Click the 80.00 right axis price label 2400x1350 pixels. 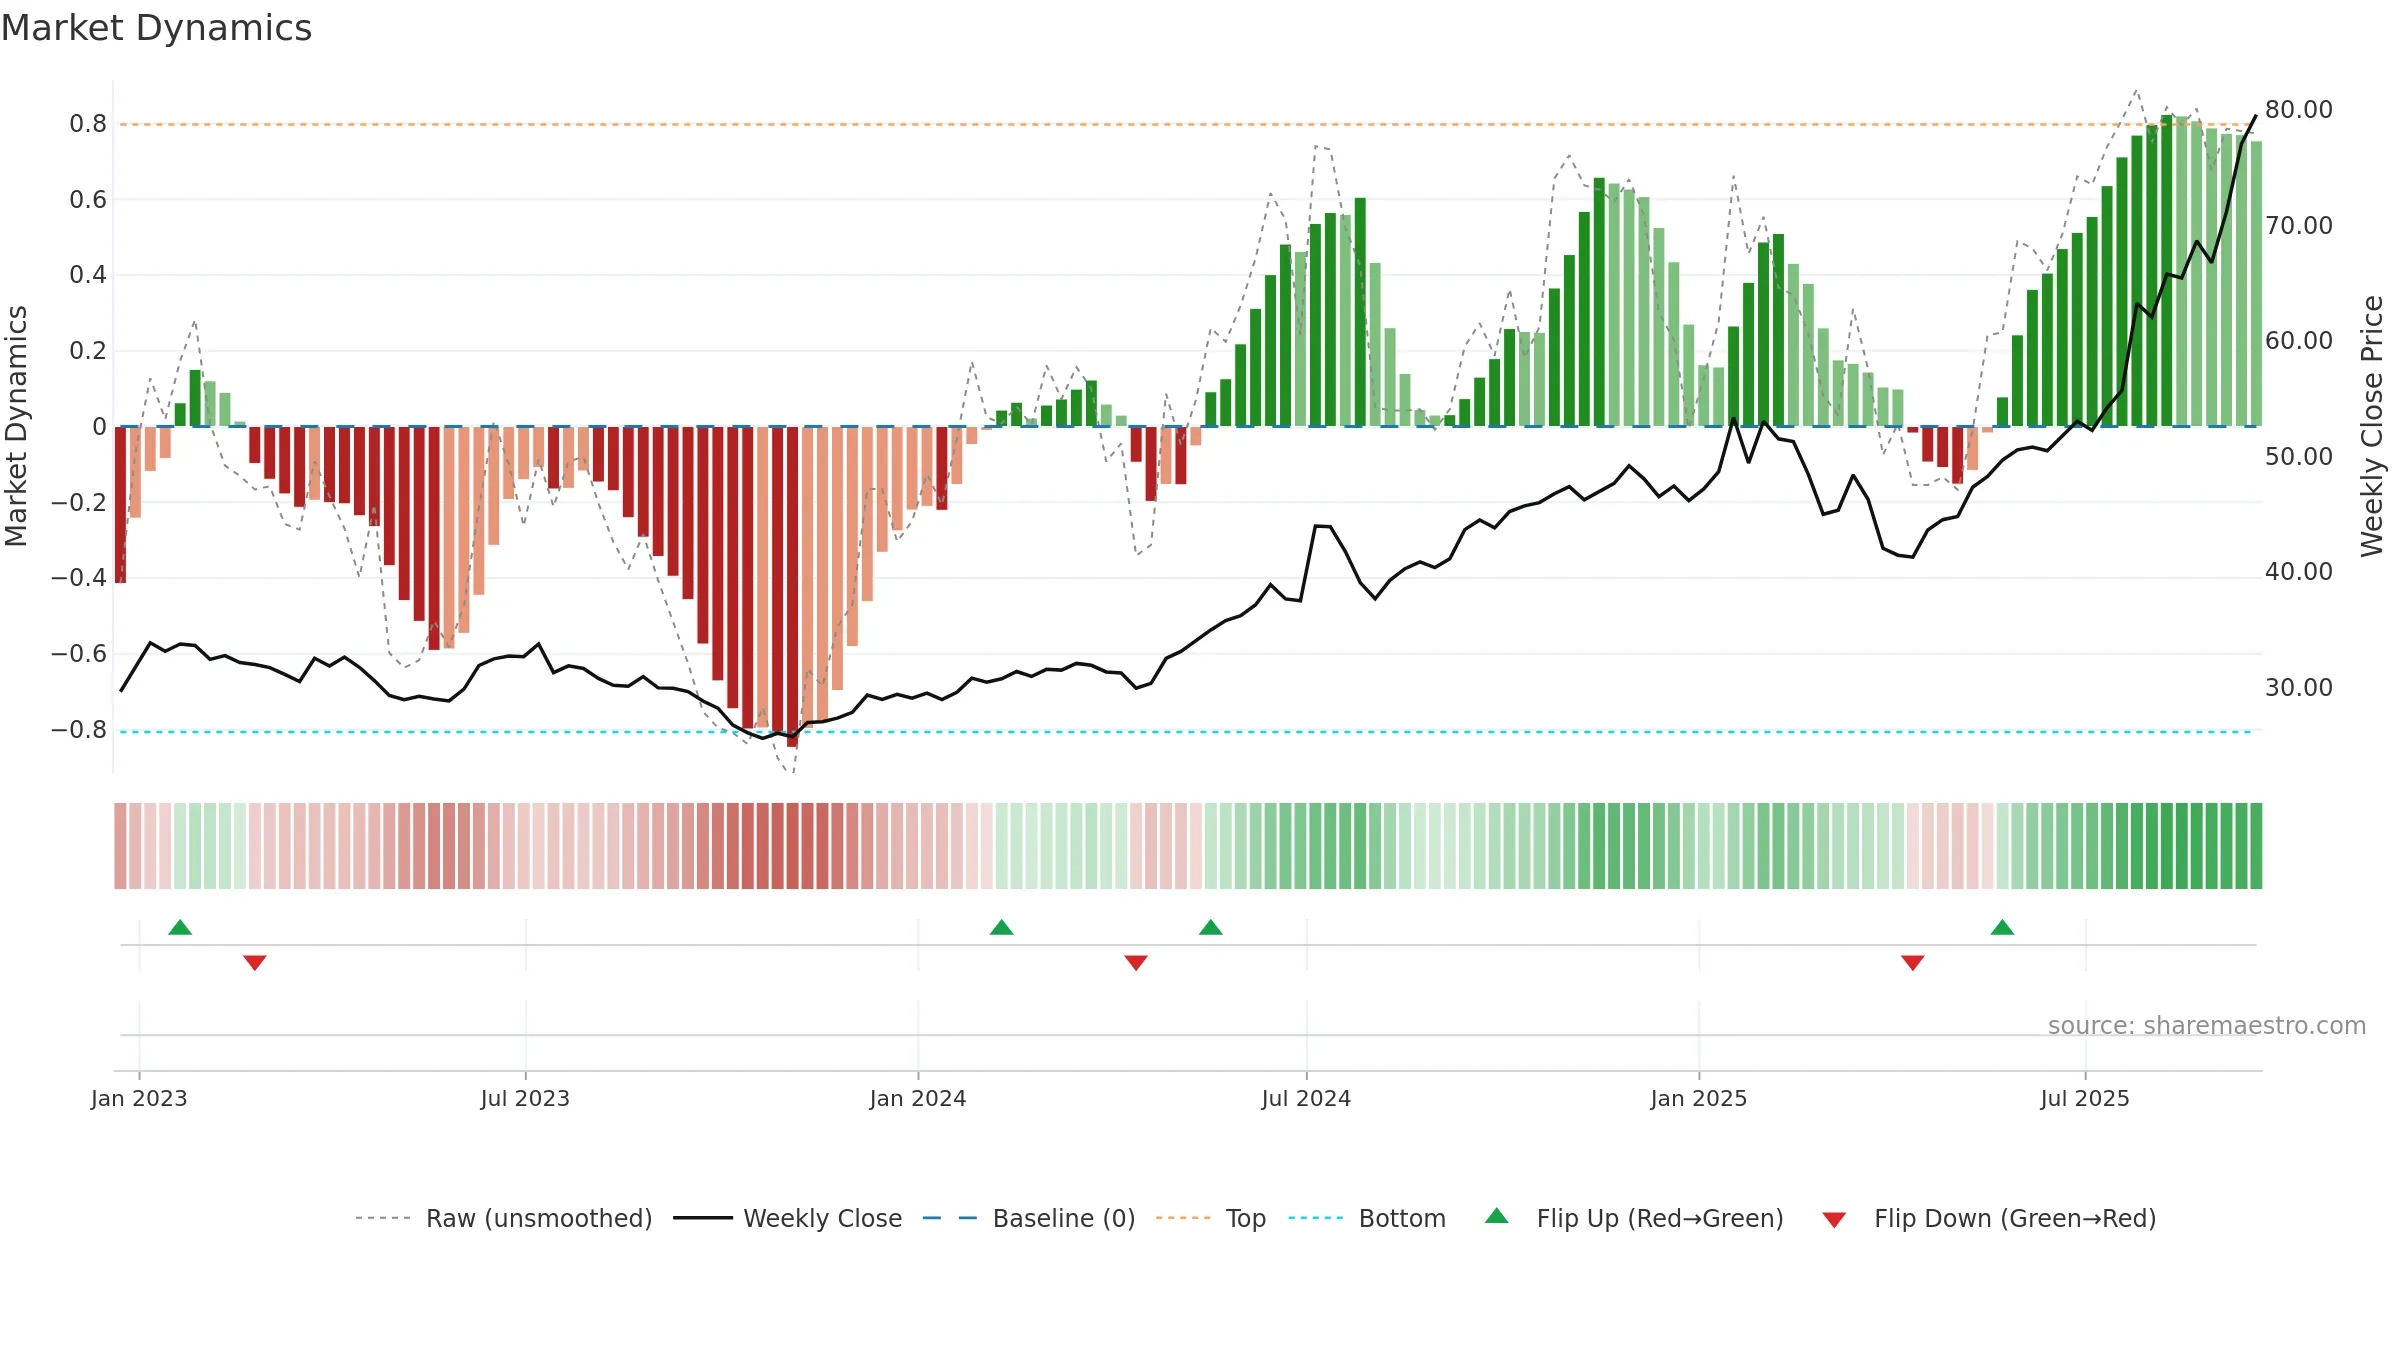point(2299,110)
